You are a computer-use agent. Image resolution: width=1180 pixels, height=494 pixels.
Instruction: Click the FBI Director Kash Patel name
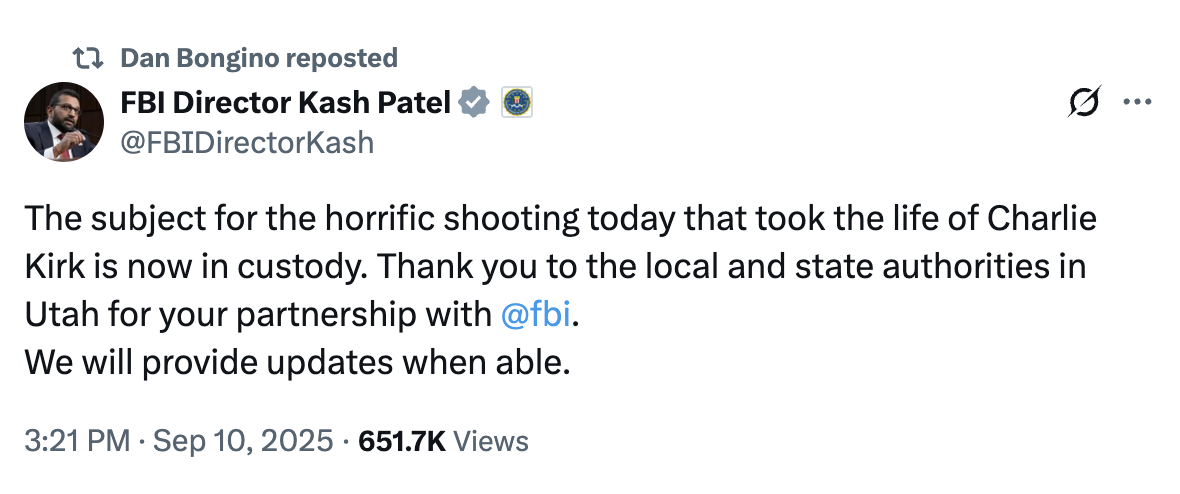[x=285, y=102]
